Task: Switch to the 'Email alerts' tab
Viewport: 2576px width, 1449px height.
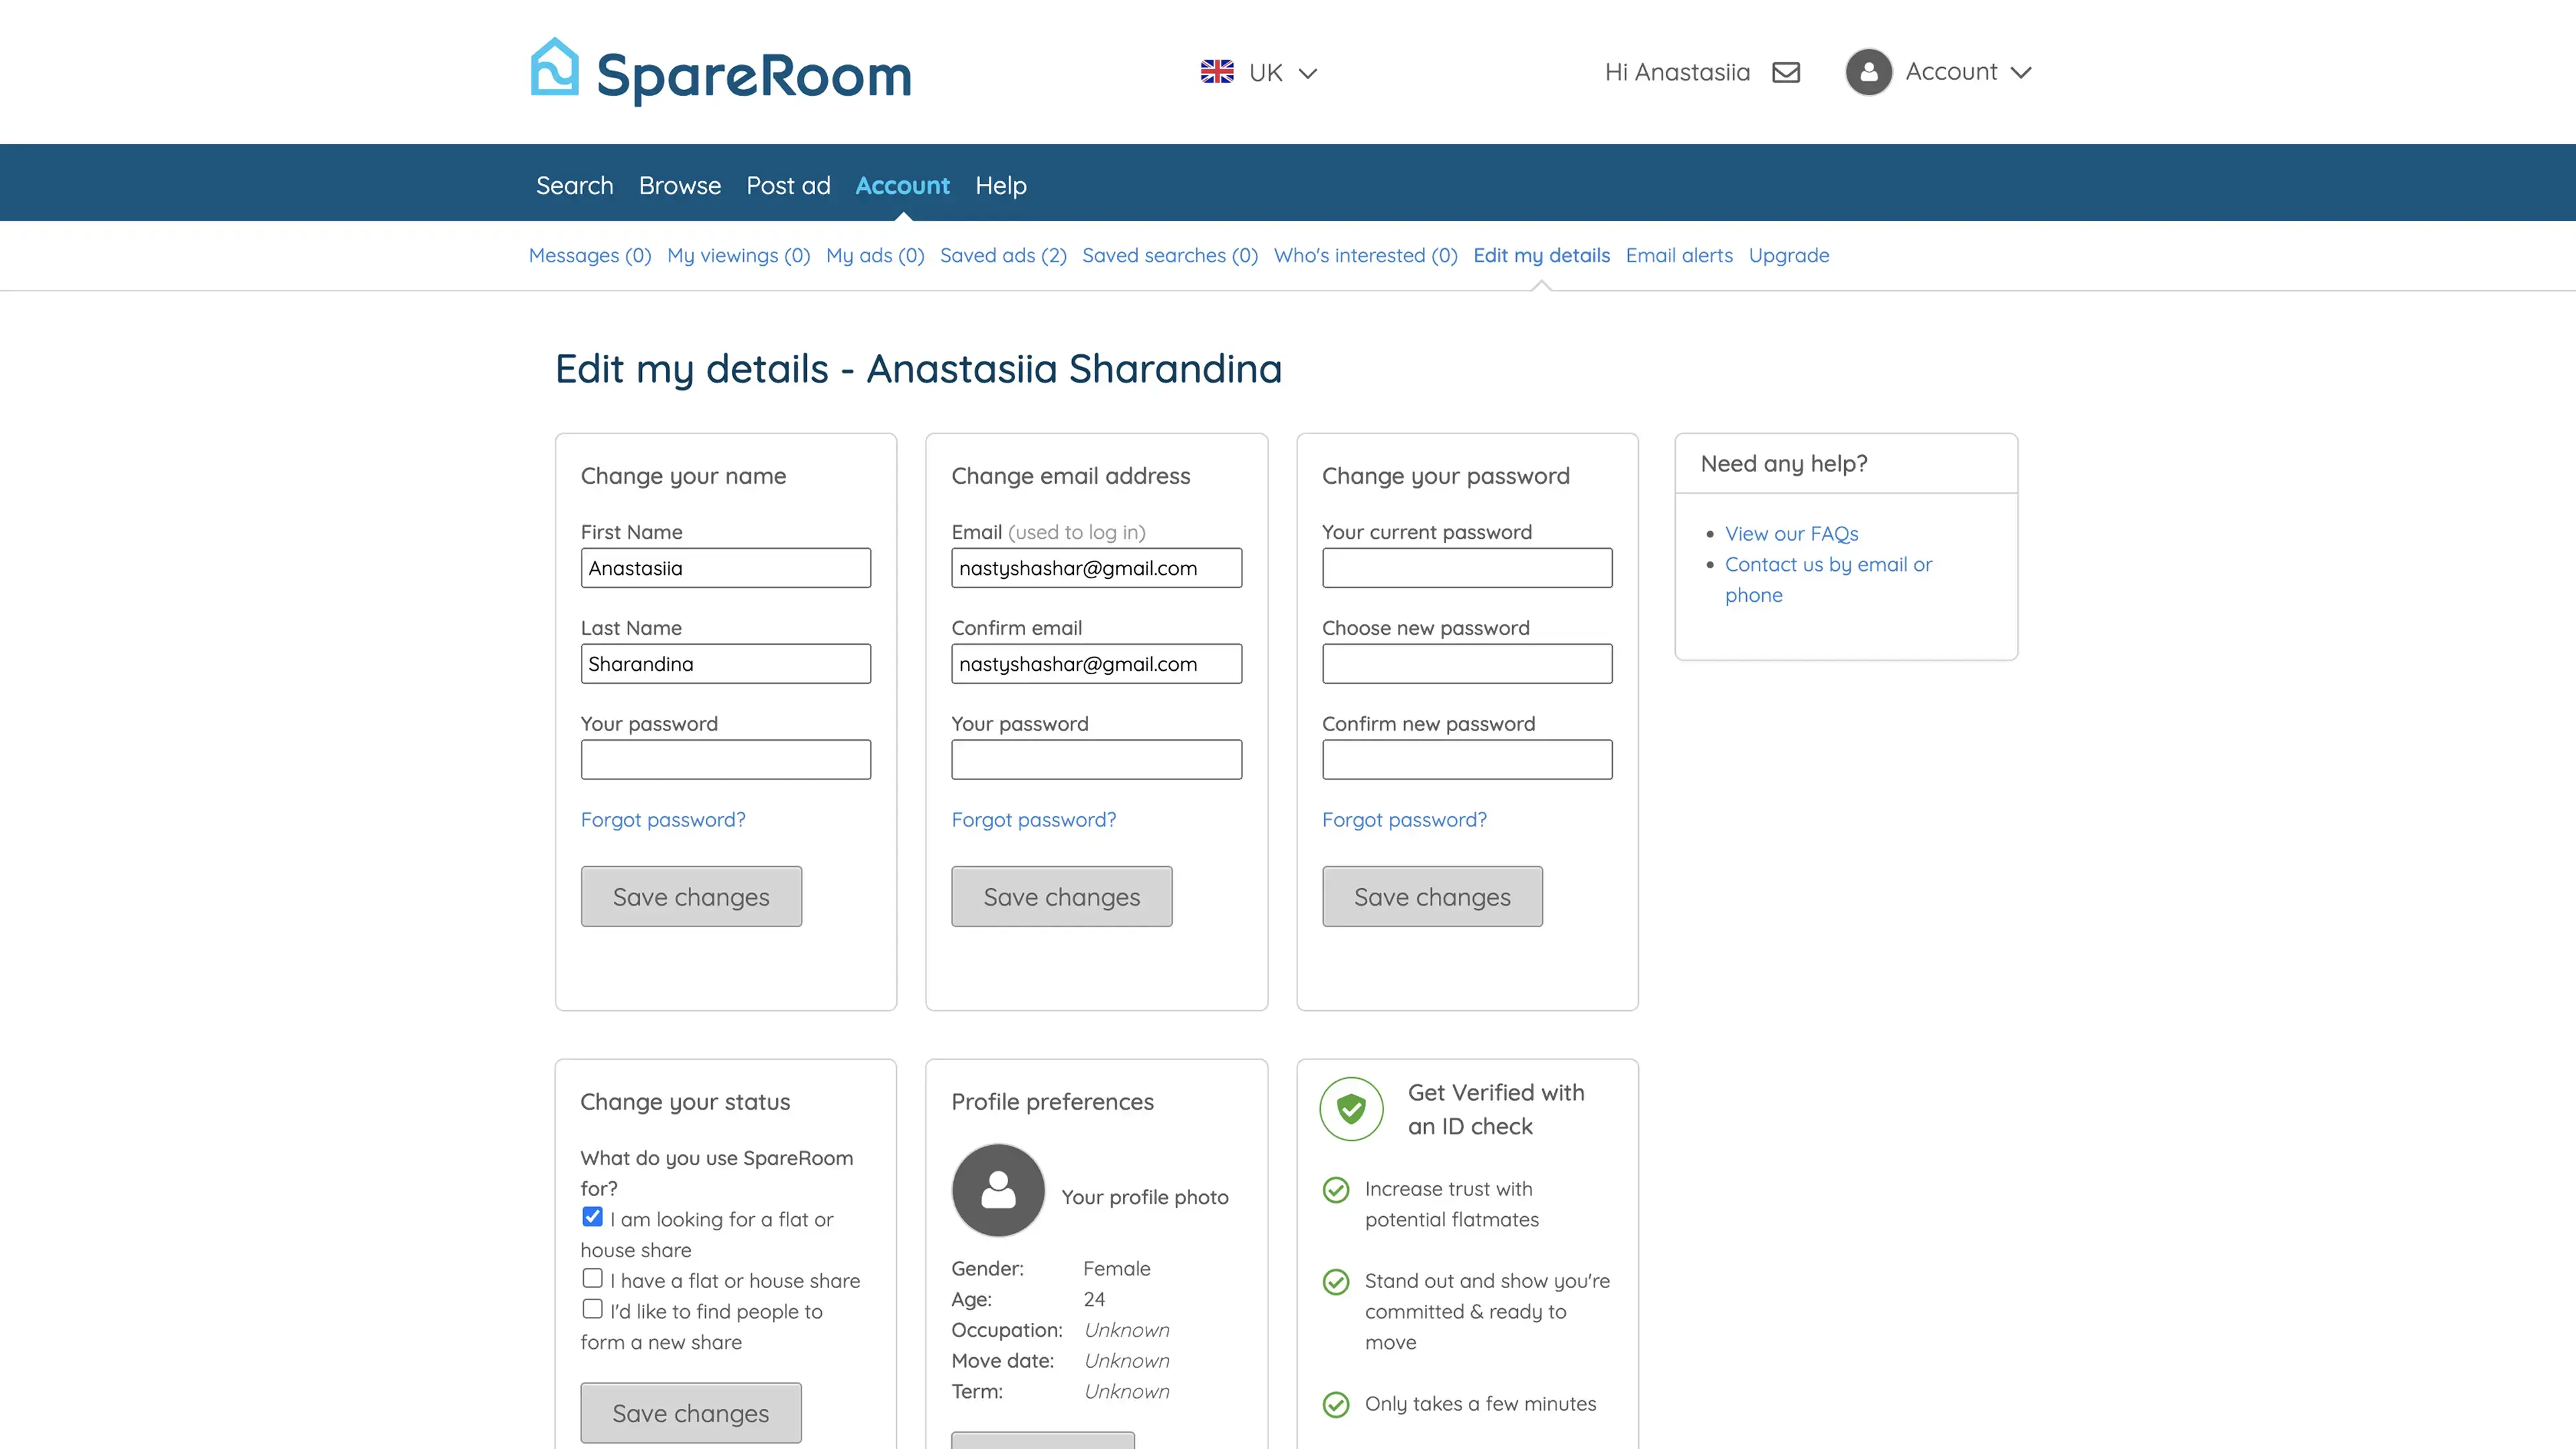Action: click(1679, 255)
